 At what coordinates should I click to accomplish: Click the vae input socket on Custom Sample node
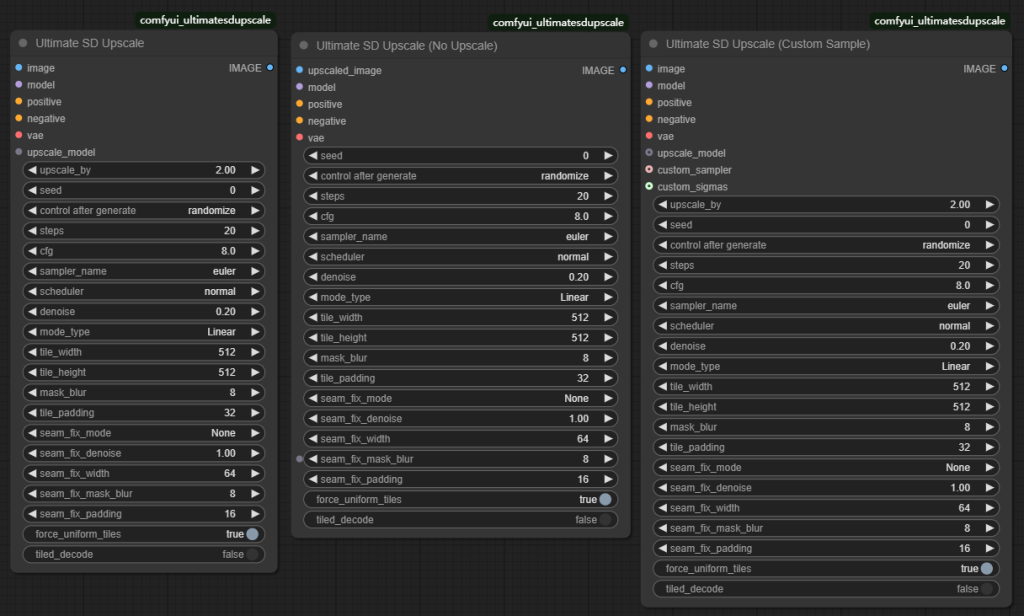click(648, 136)
